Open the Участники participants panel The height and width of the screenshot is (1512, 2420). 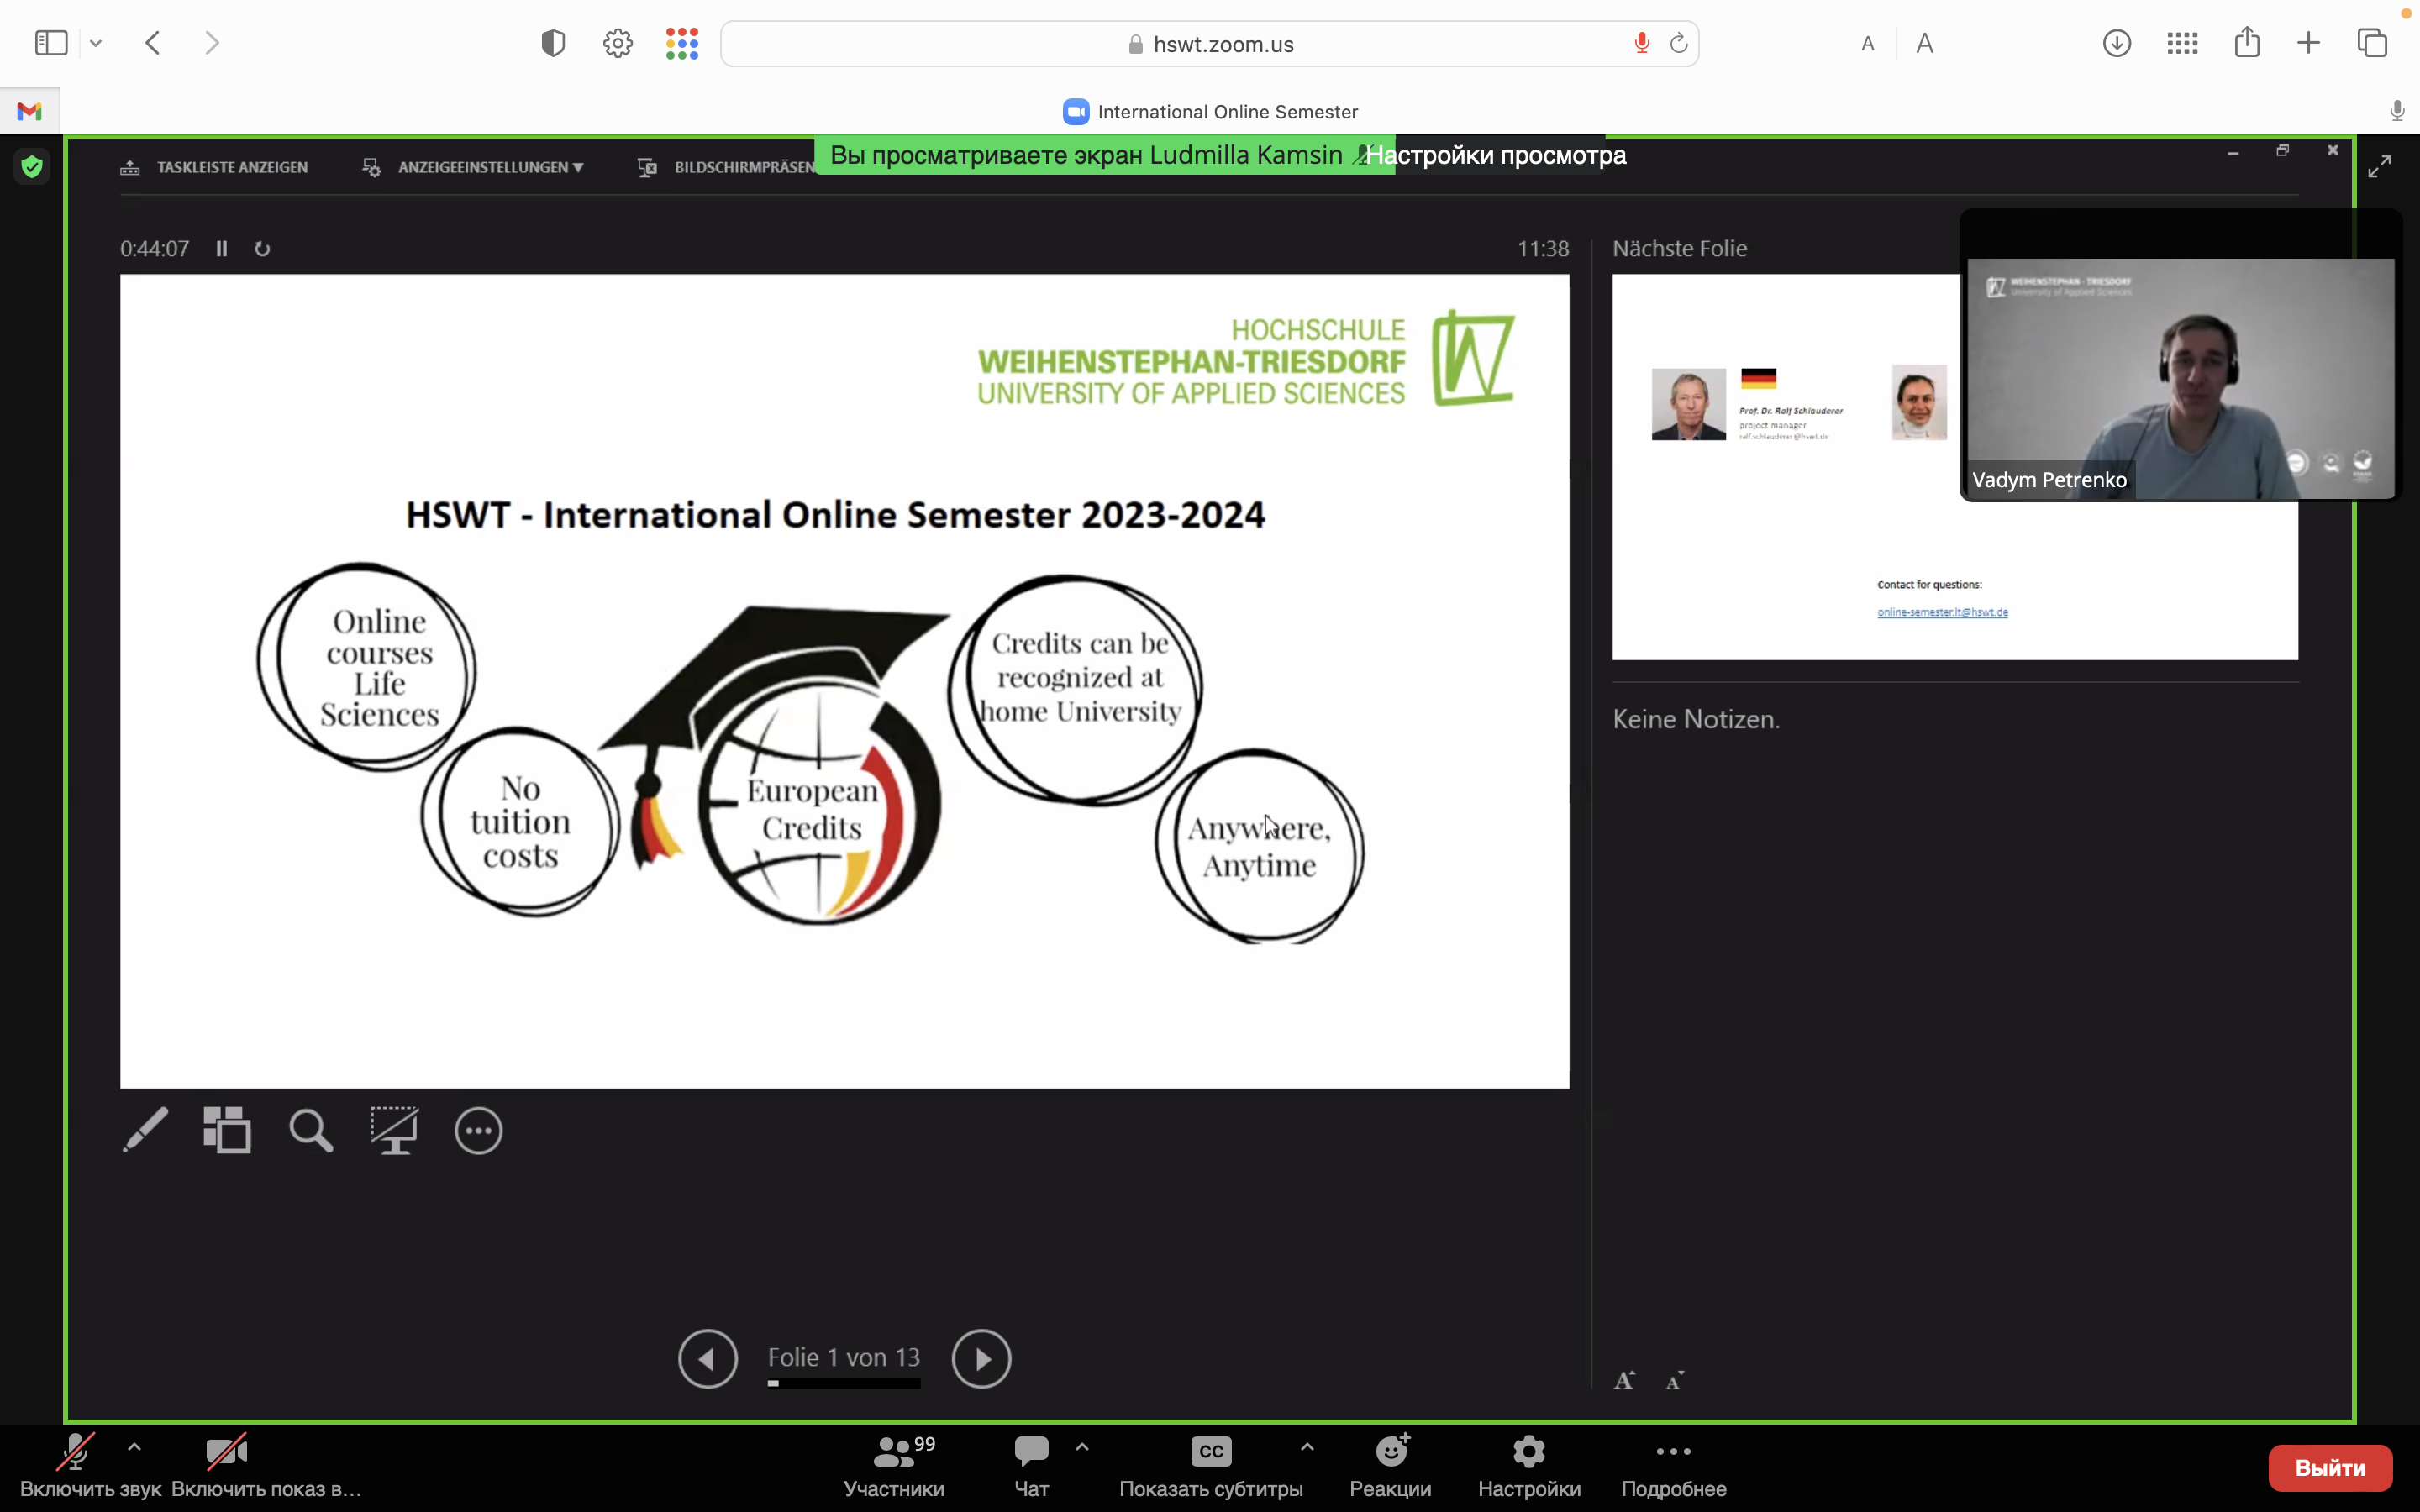894,1466
